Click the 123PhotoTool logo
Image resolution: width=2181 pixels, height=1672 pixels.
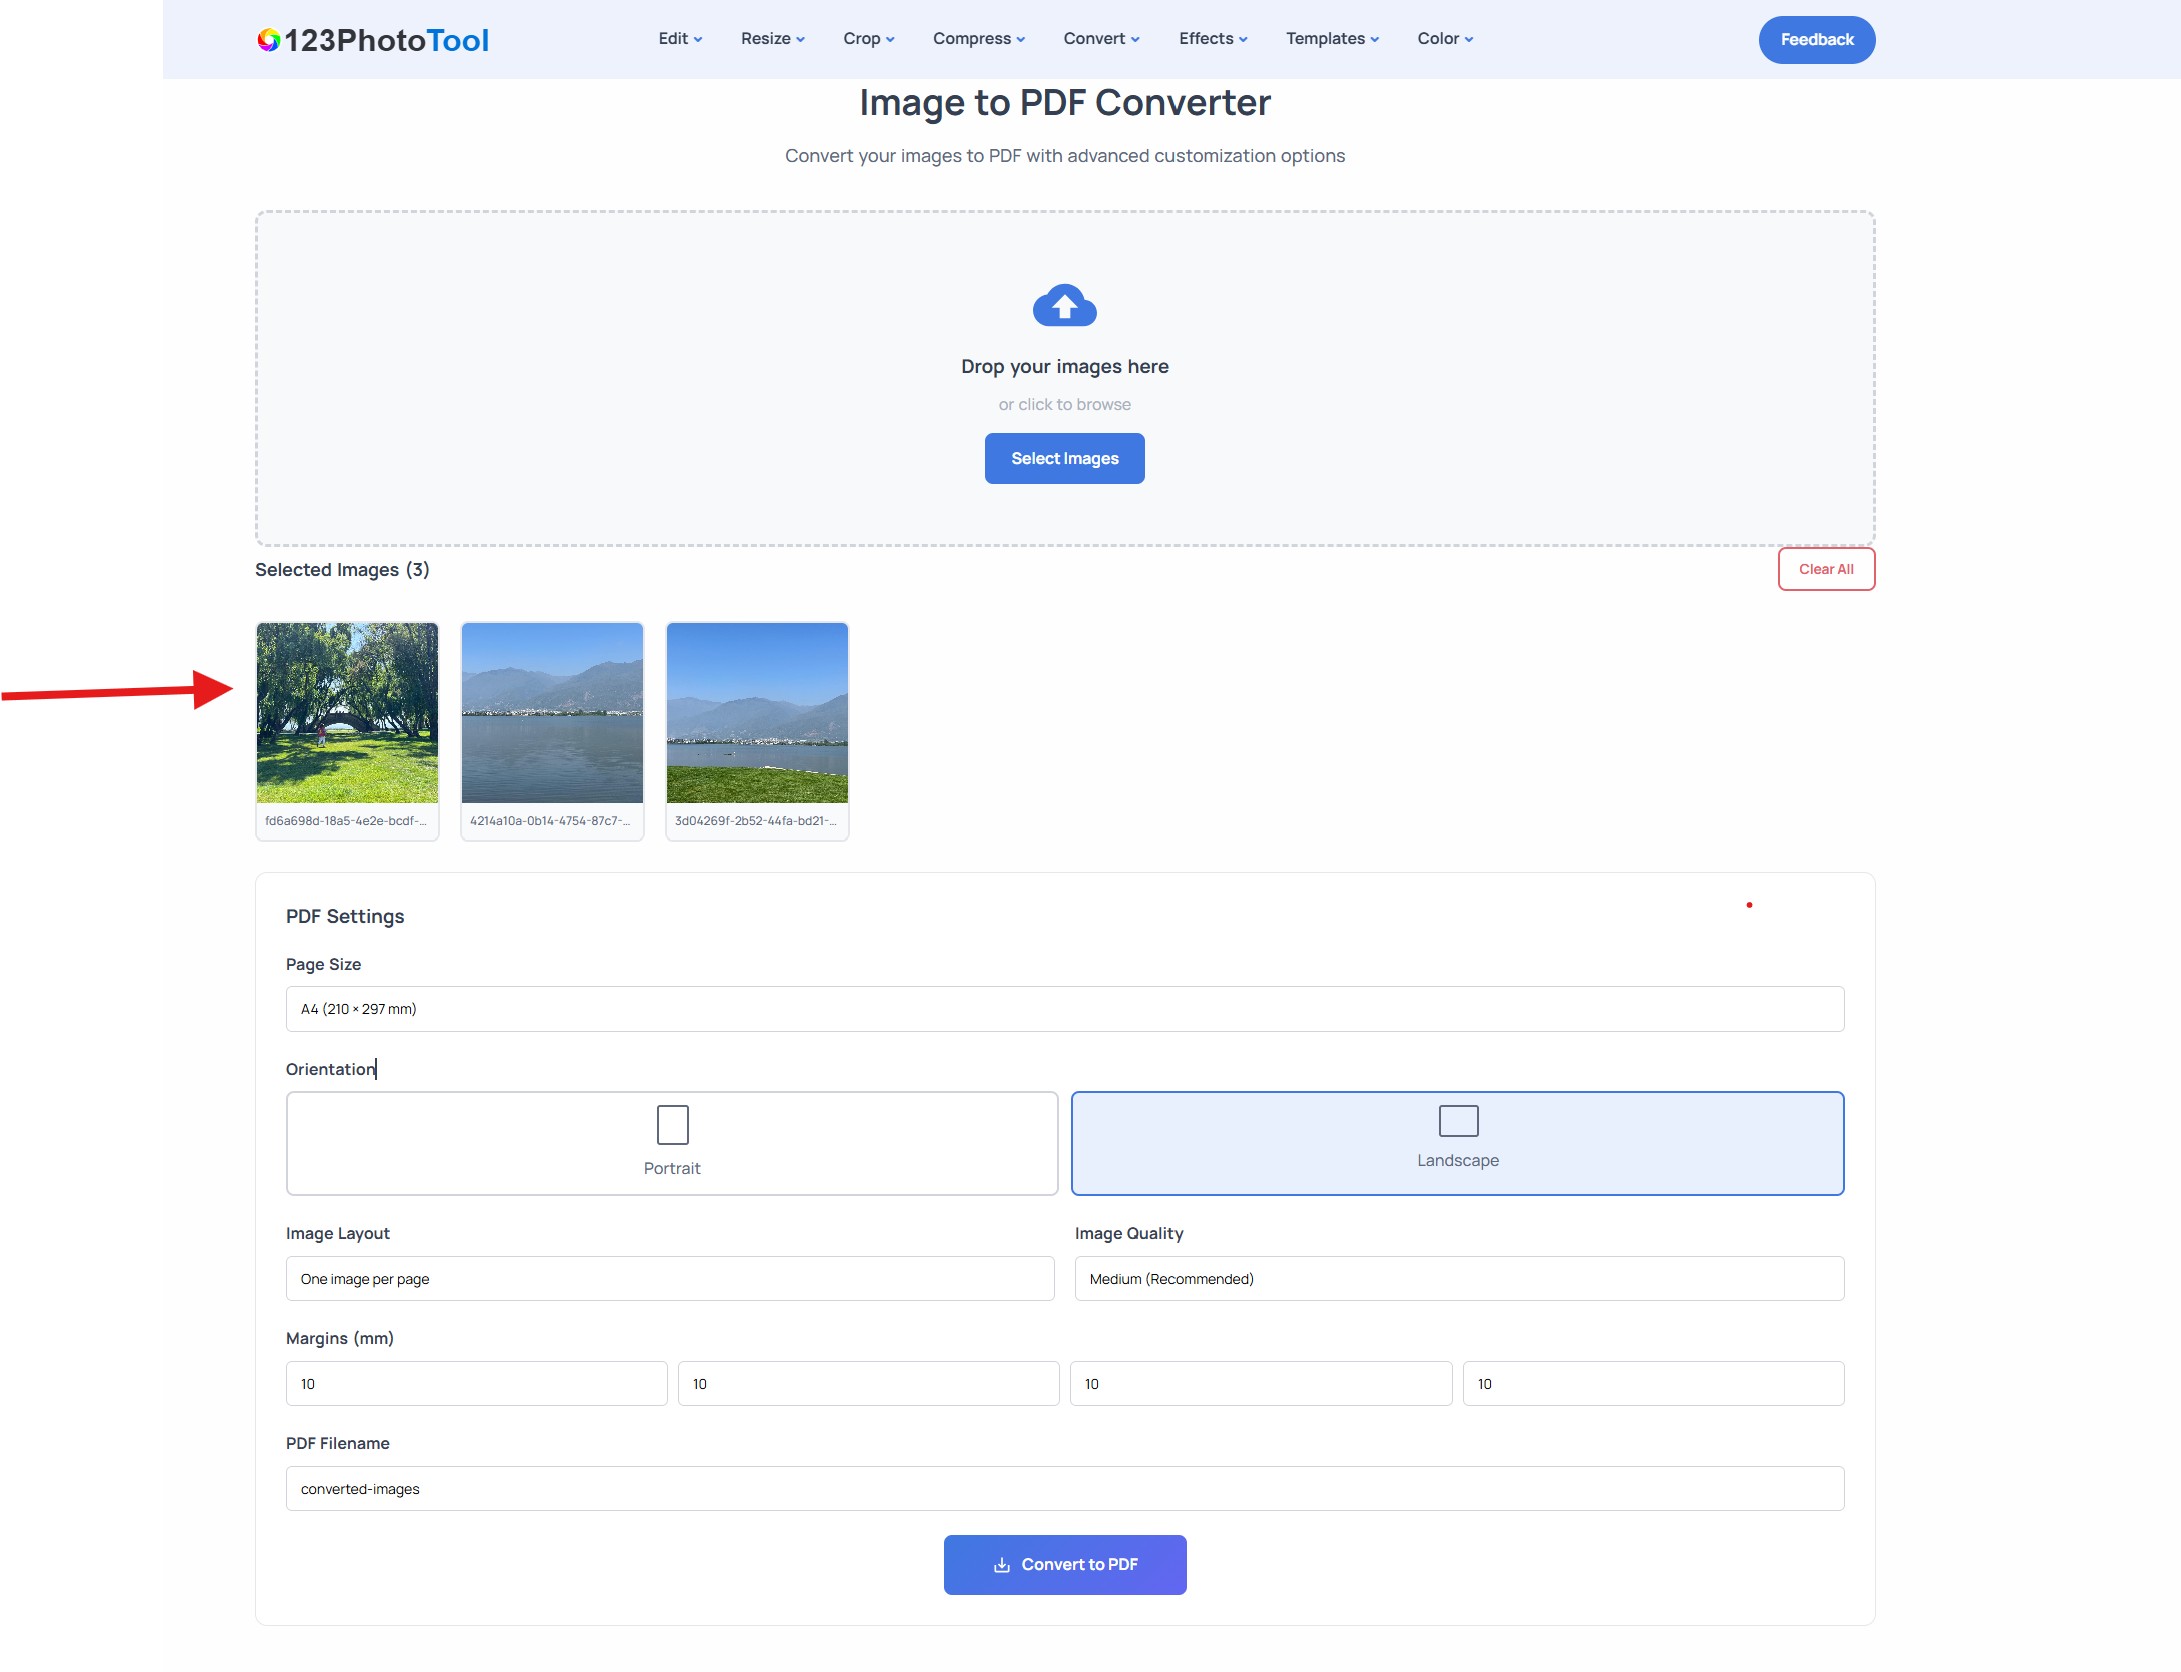373,40
